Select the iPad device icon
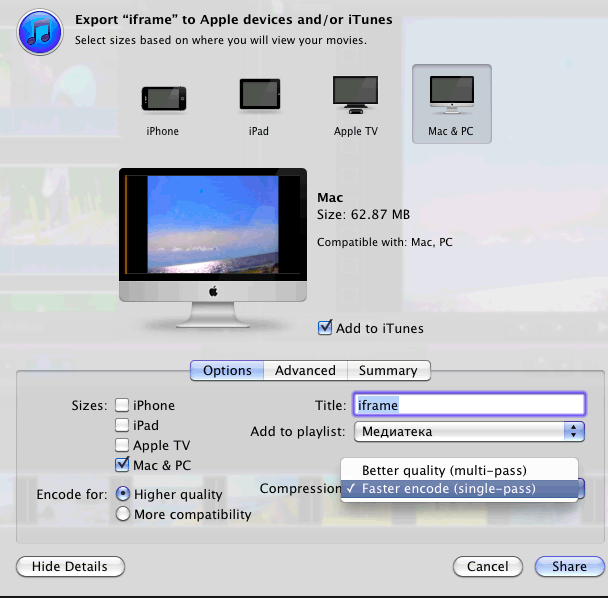The width and height of the screenshot is (608, 598). click(259, 94)
